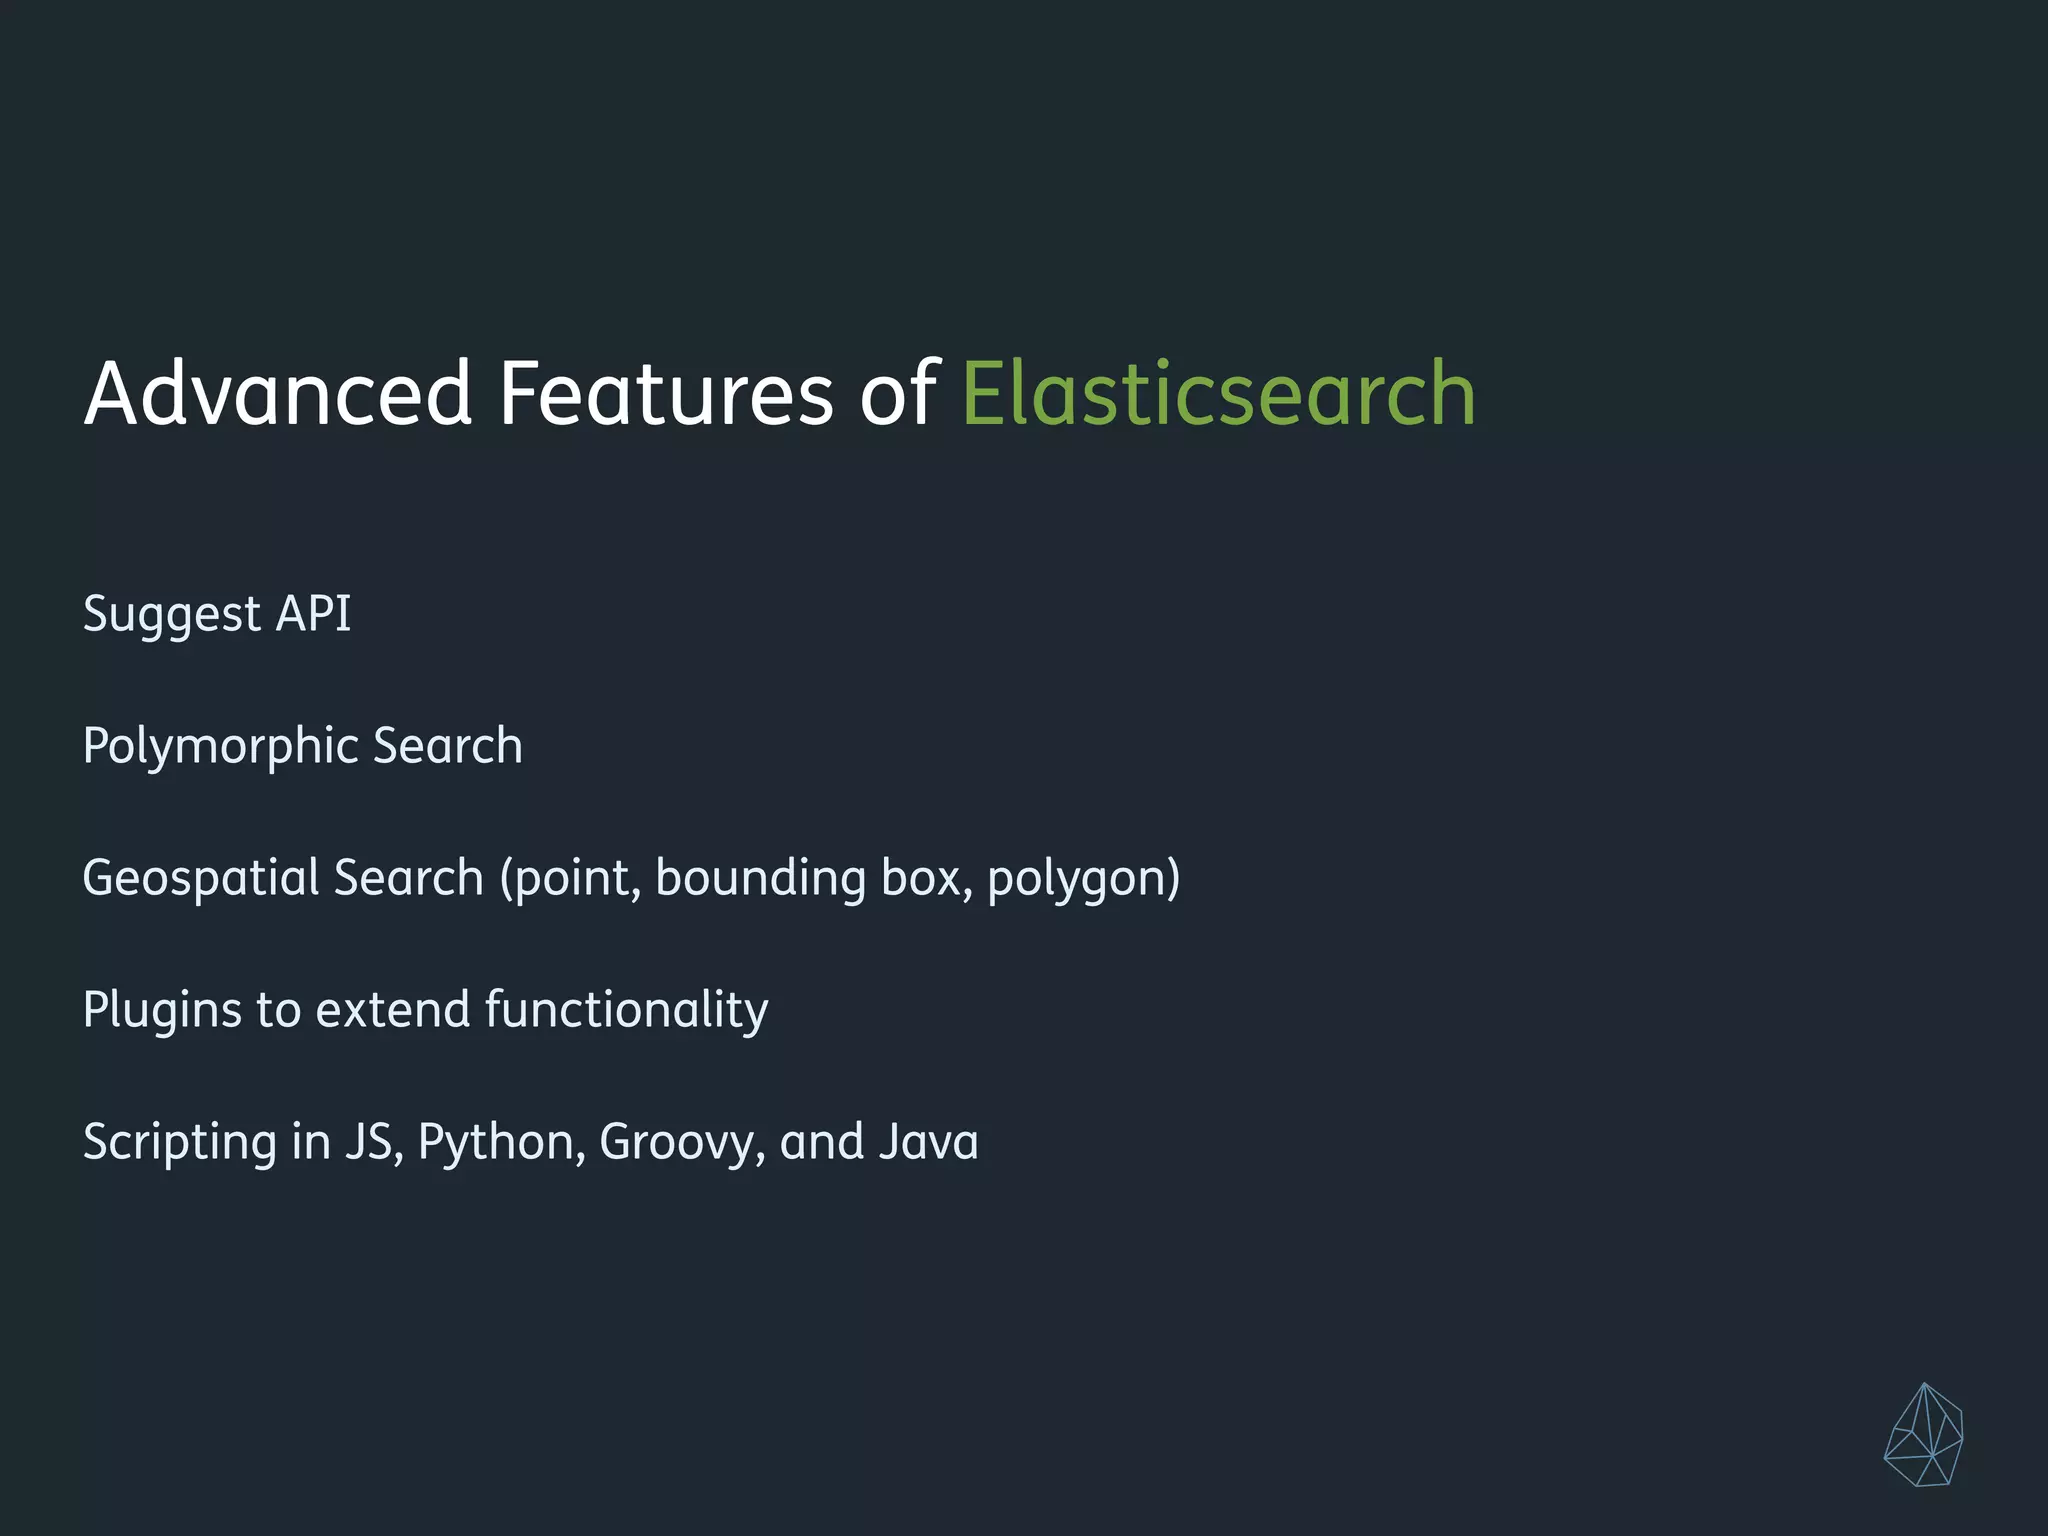2048x1536 pixels.
Task: Click the polygon logo icon in corner
Action: pyautogui.click(x=1923, y=1435)
